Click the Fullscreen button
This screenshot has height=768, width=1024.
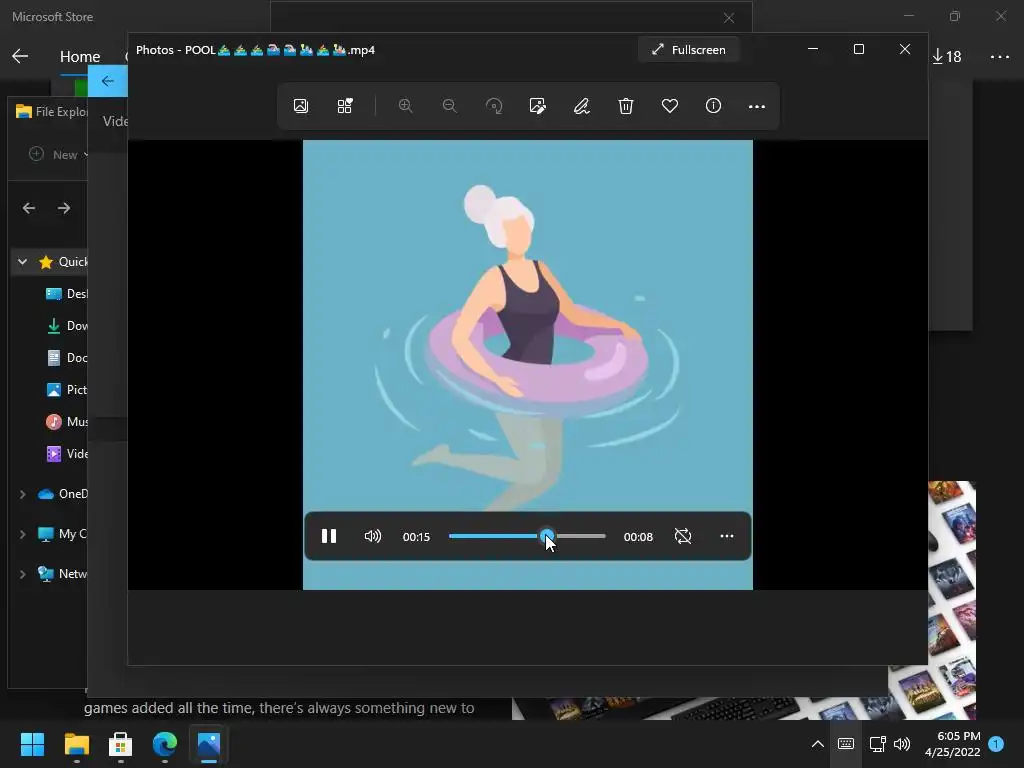[689, 50]
